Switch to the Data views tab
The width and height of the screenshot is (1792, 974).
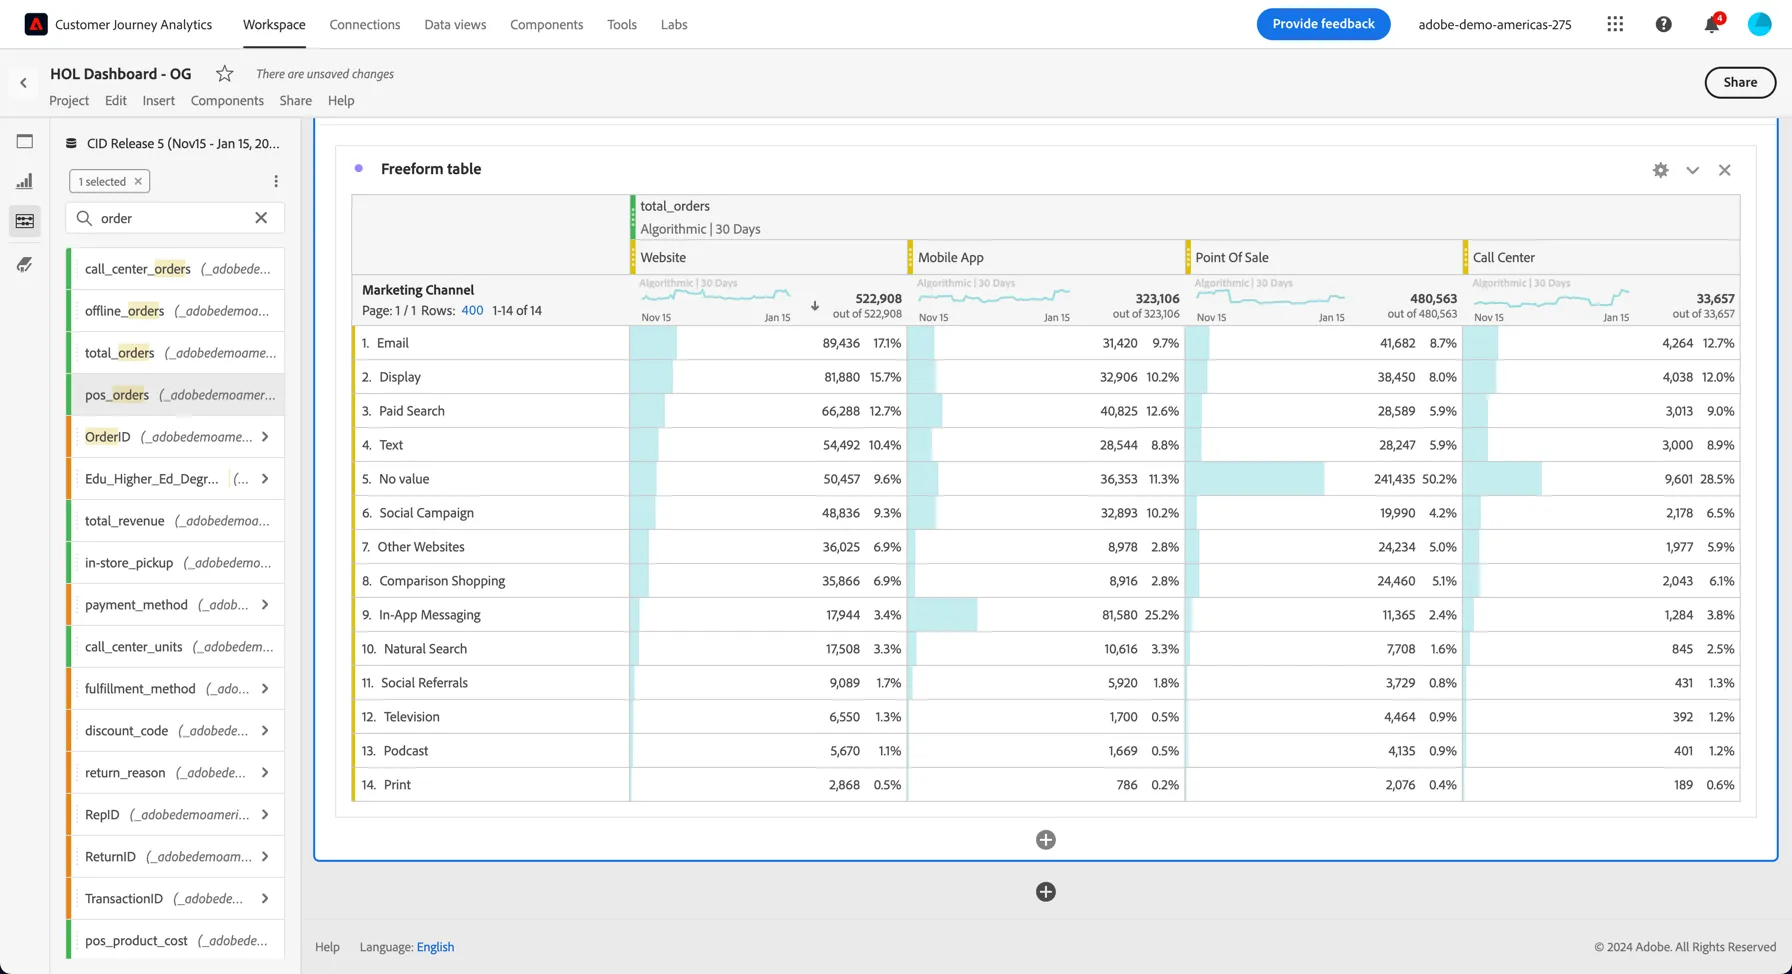(455, 24)
